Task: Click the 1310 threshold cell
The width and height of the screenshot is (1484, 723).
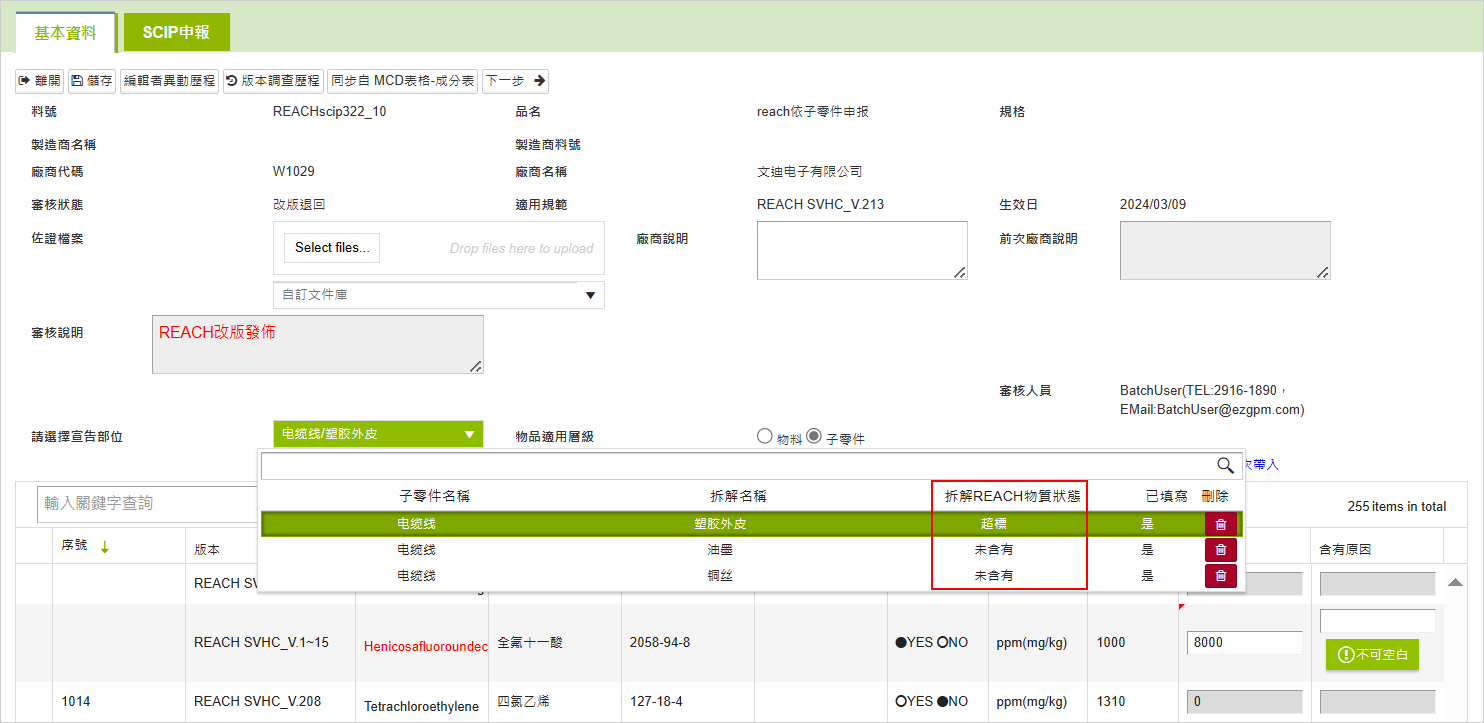Action: point(1111,702)
